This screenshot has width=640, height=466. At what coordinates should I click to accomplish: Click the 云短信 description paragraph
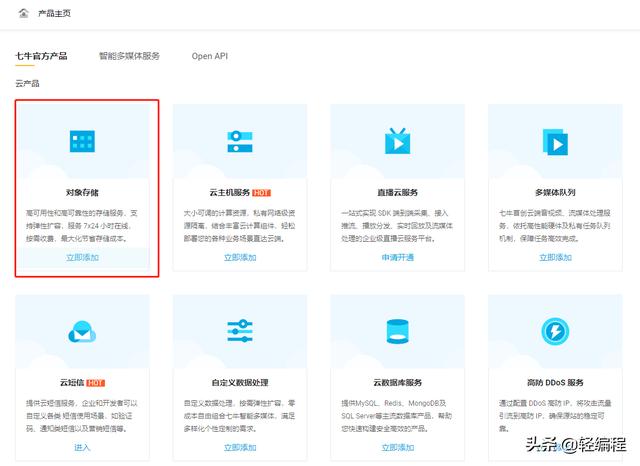click(x=82, y=415)
